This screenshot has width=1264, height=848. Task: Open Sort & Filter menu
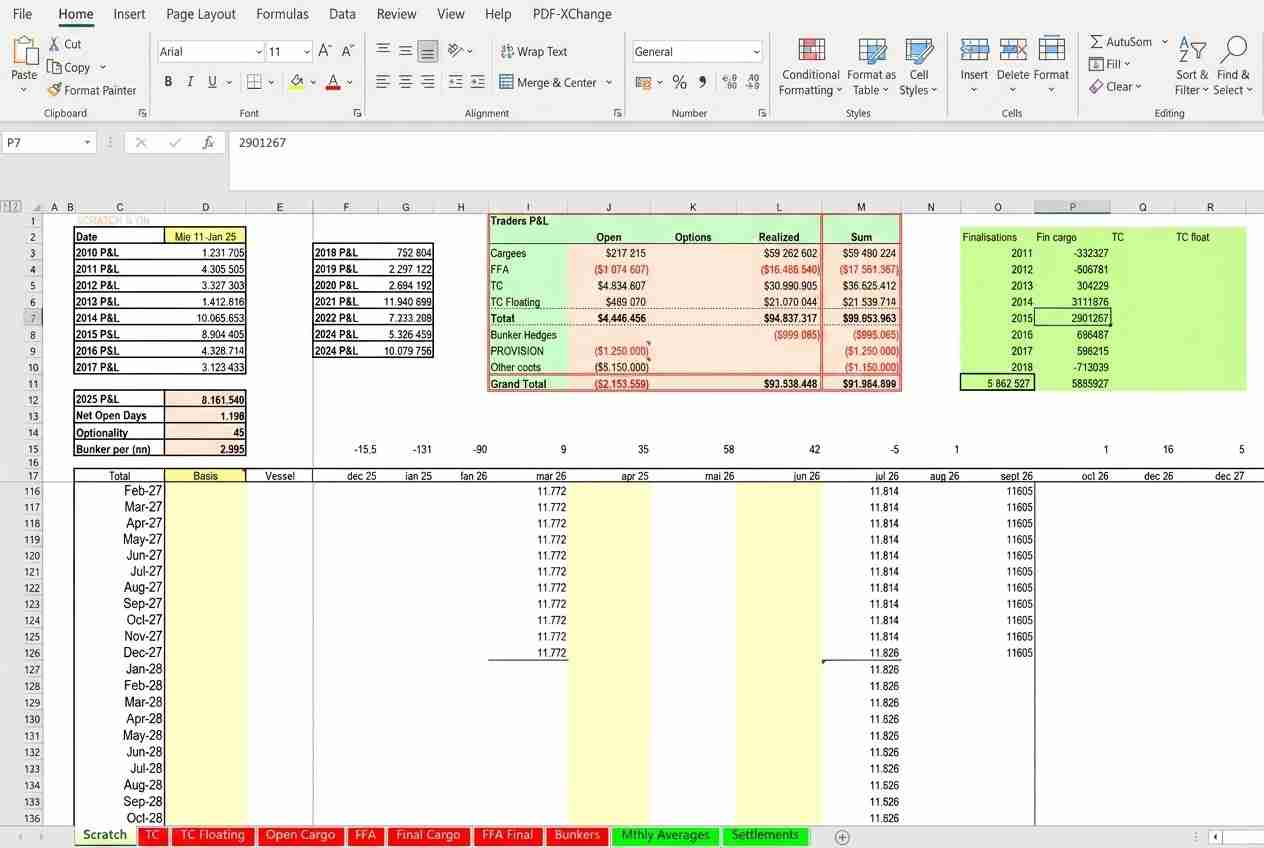(1192, 67)
